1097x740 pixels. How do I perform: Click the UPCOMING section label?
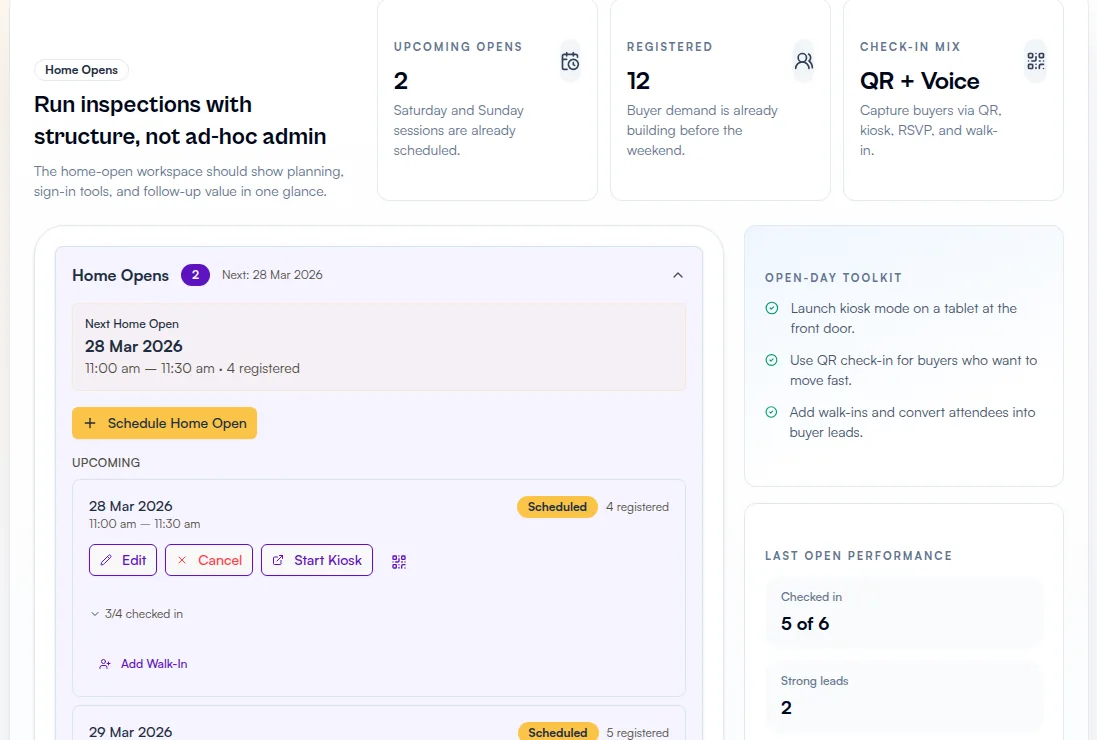(x=106, y=462)
